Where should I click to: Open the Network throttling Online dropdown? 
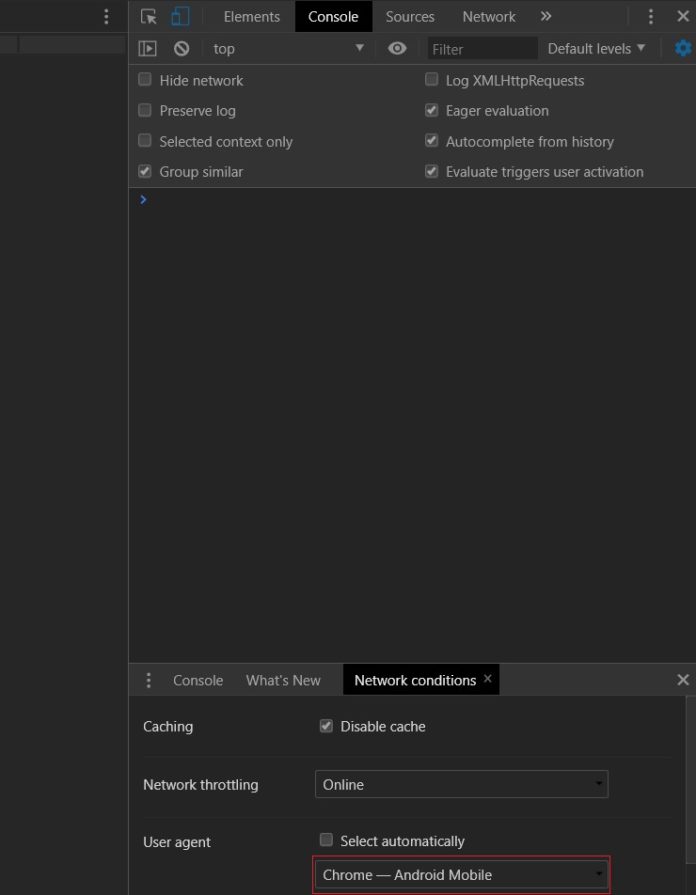pos(461,785)
